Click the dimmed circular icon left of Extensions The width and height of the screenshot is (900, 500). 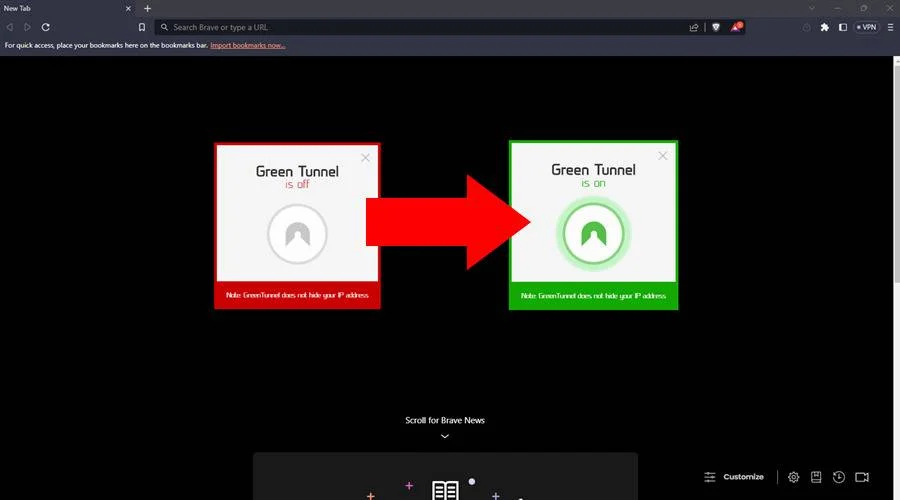(806, 27)
